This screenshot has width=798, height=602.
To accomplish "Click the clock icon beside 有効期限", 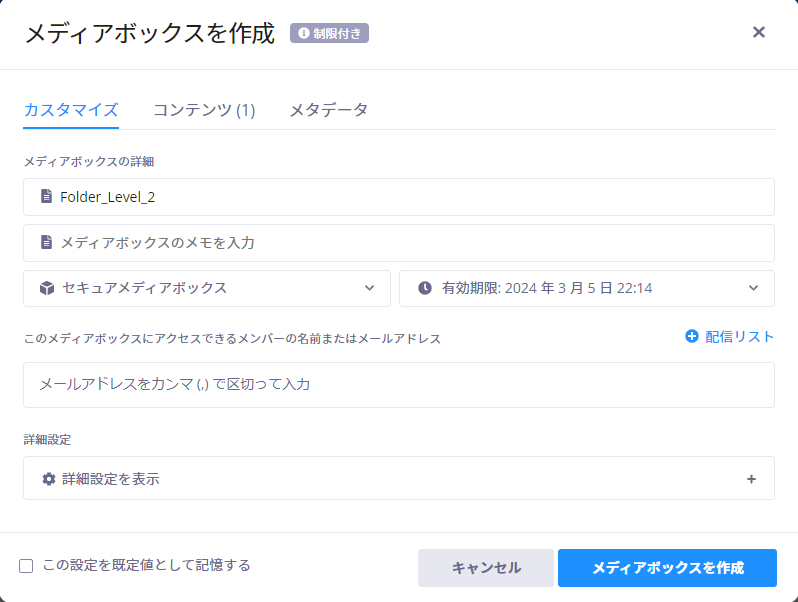I will [x=425, y=288].
